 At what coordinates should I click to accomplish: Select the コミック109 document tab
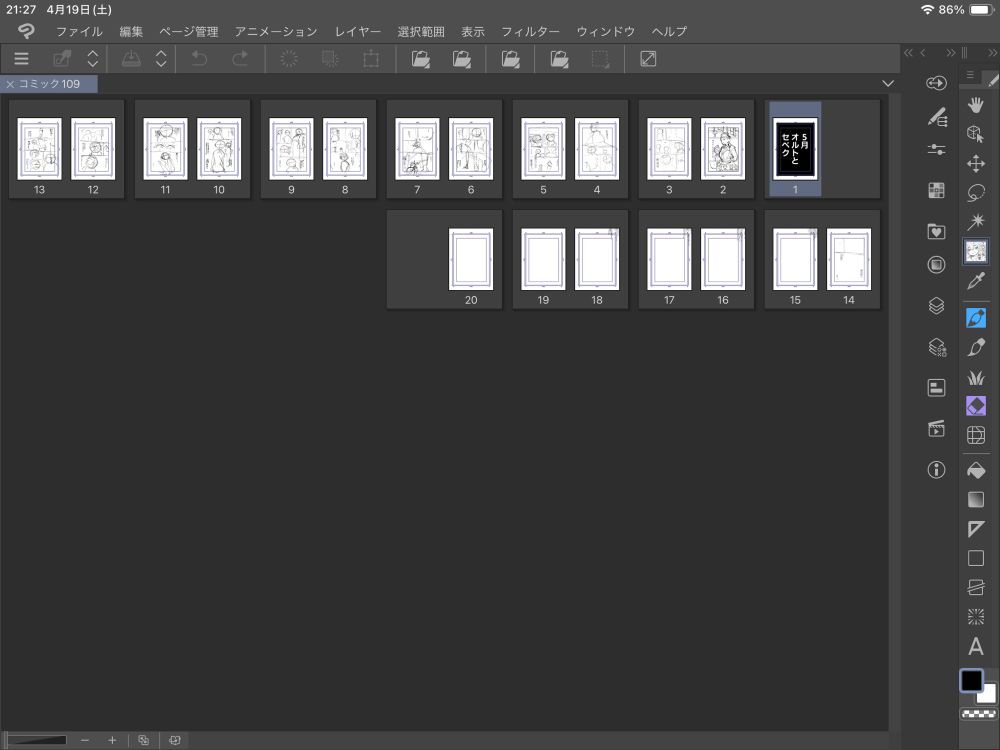click(x=49, y=84)
